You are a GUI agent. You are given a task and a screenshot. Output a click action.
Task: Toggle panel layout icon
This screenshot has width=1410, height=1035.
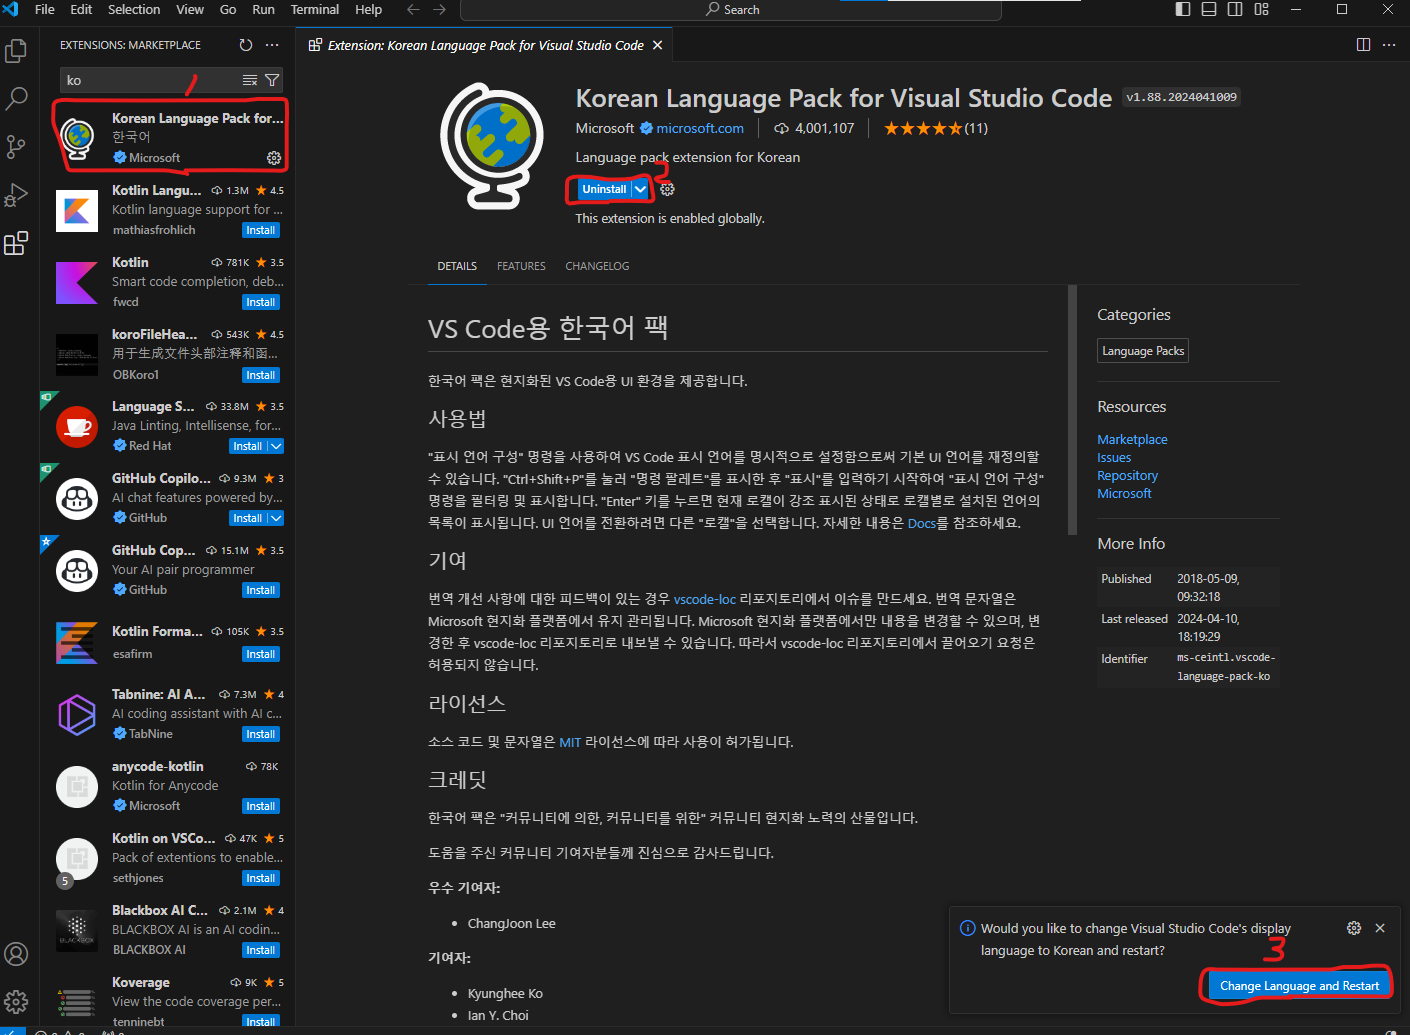(x=1209, y=9)
